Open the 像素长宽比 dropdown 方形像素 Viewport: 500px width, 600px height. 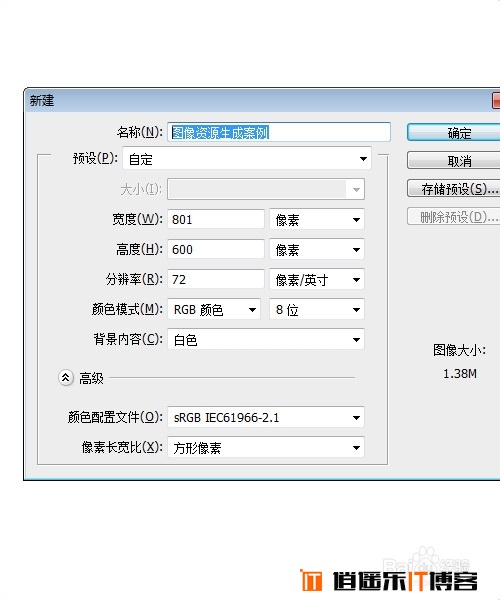click(x=266, y=447)
